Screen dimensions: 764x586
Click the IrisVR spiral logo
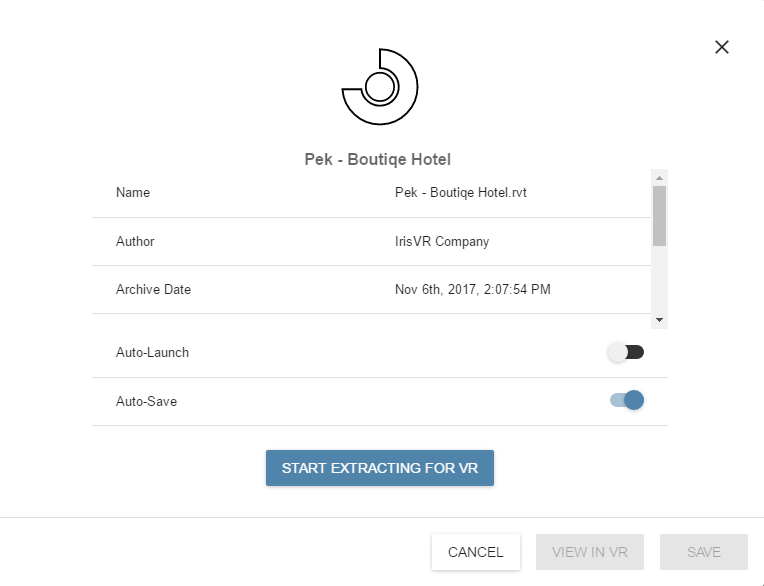pyautogui.click(x=380, y=87)
